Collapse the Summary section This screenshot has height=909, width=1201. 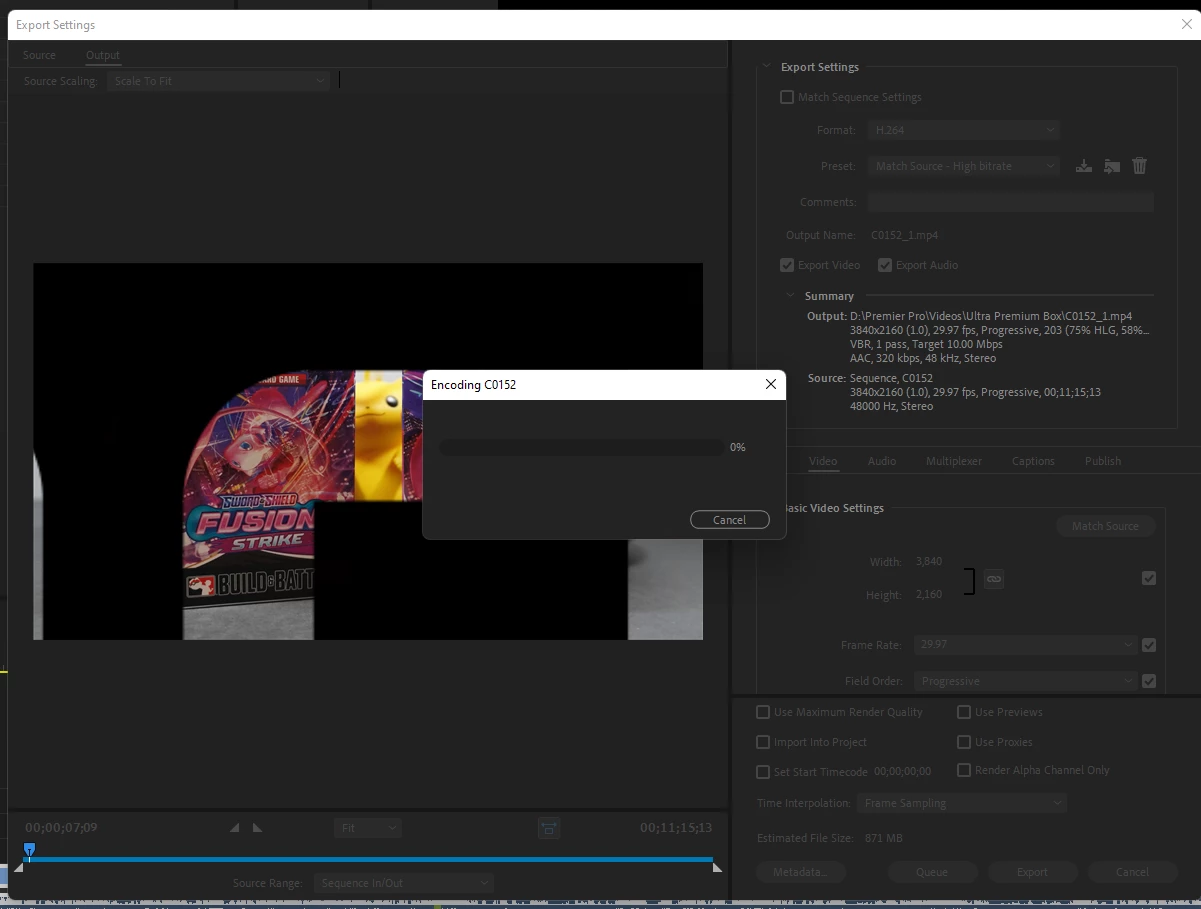click(x=792, y=296)
